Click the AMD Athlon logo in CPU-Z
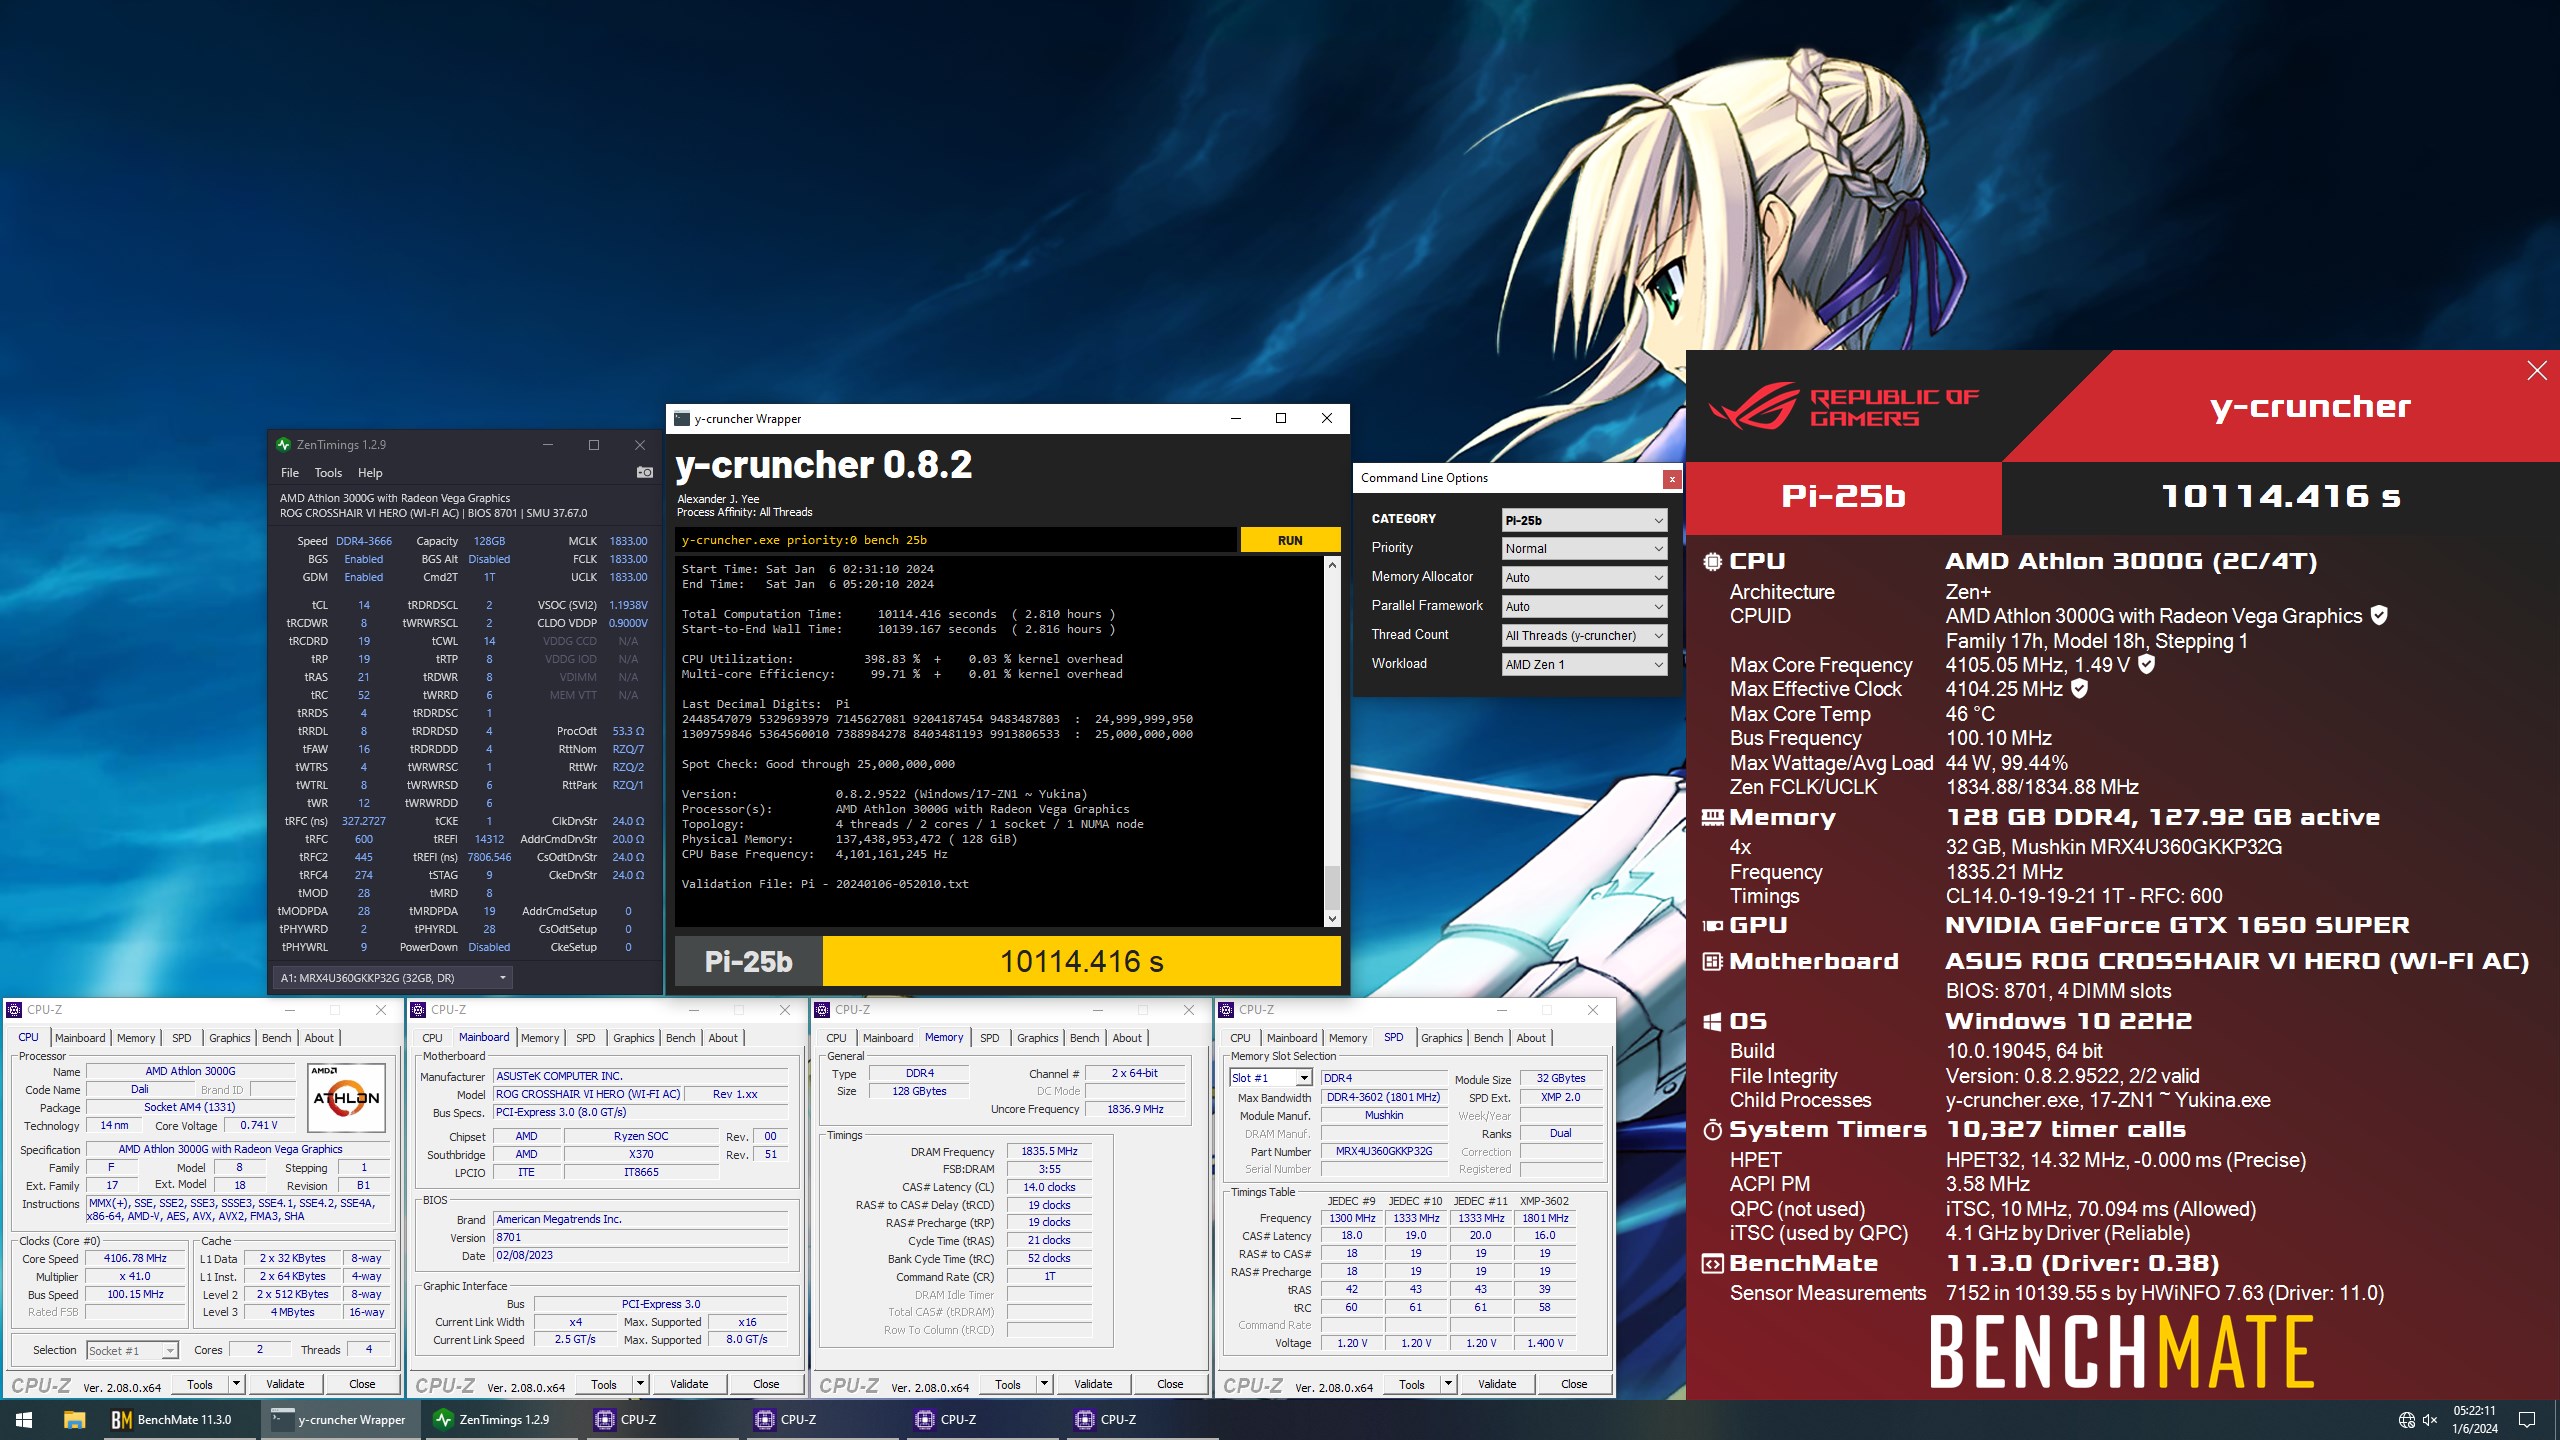The image size is (2560, 1440). tap(346, 1097)
